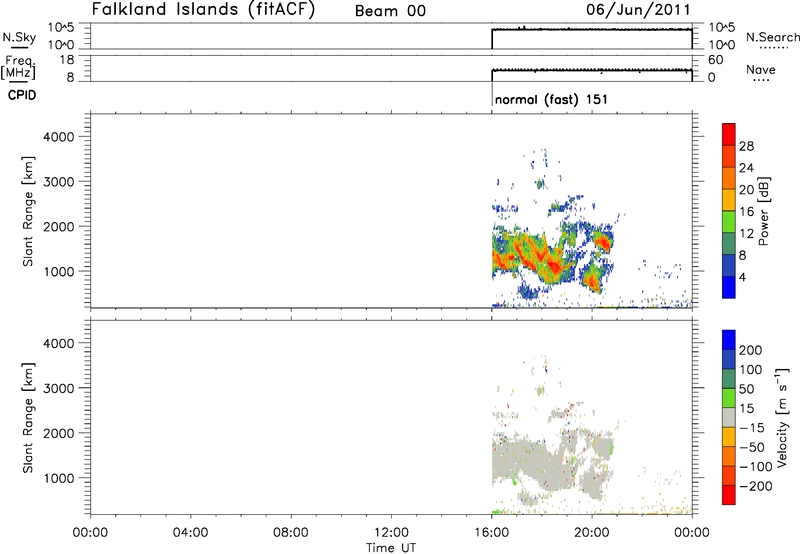
Task: Click the red bottom of the Velocity colorbar
Action: tap(729, 495)
